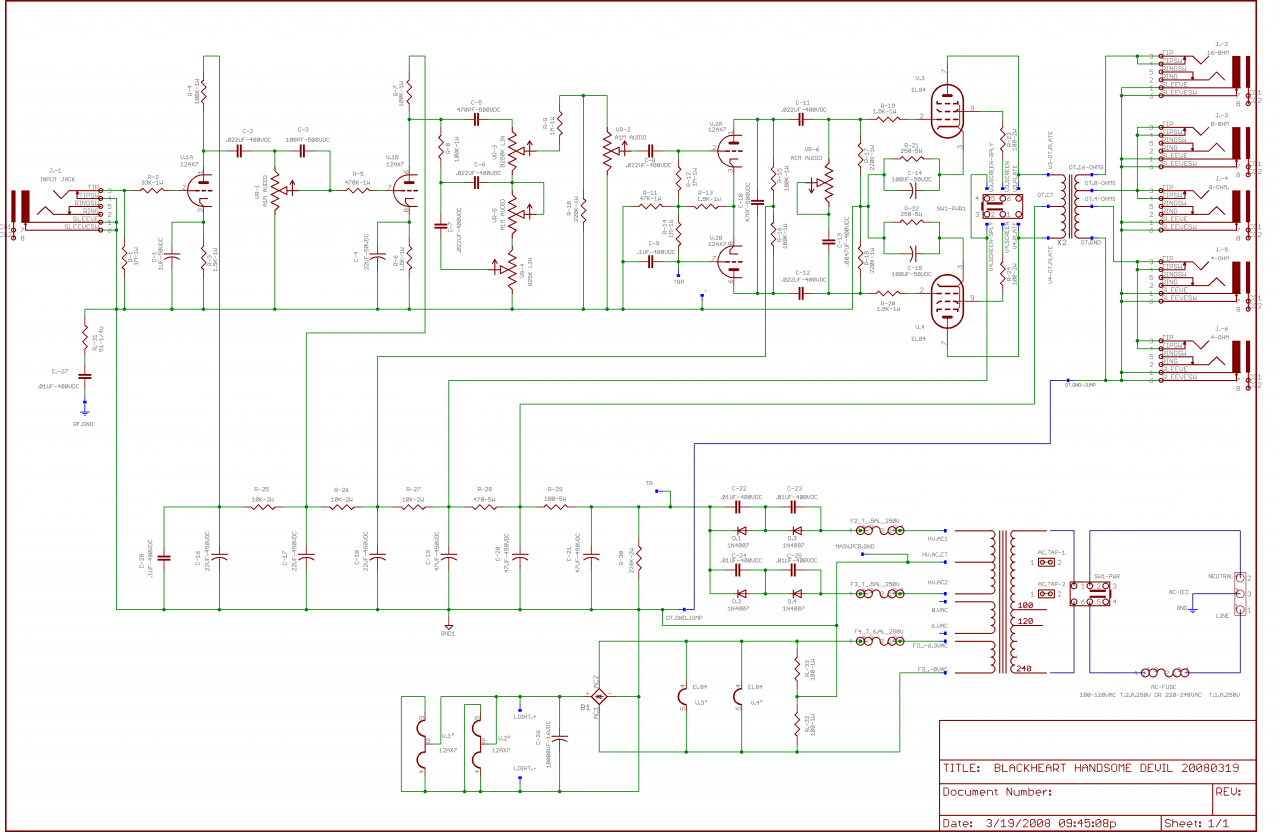The image size is (1280, 832).
Task: Select the V-4 EL84 tube symbol
Action: pyautogui.click(x=945, y=300)
